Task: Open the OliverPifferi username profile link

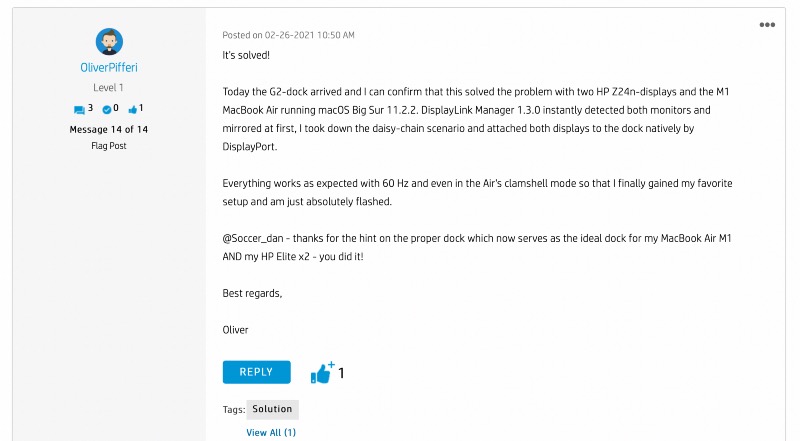Action: coord(109,68)
